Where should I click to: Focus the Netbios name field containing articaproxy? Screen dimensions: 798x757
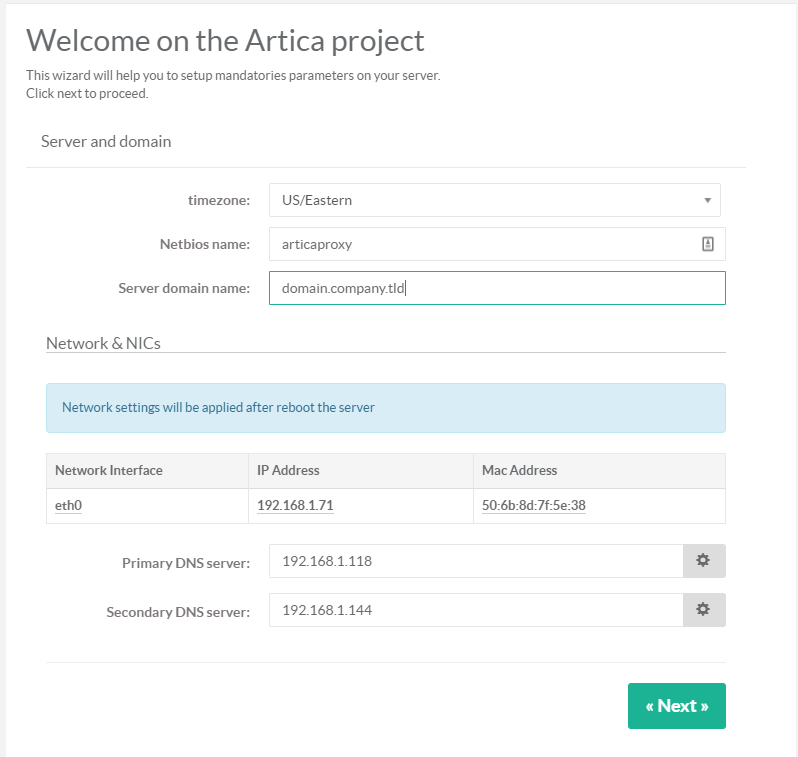click(497, 244)
